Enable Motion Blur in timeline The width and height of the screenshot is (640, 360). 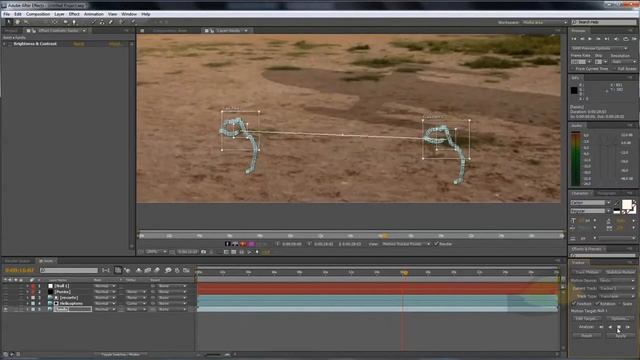coord(157,270)
